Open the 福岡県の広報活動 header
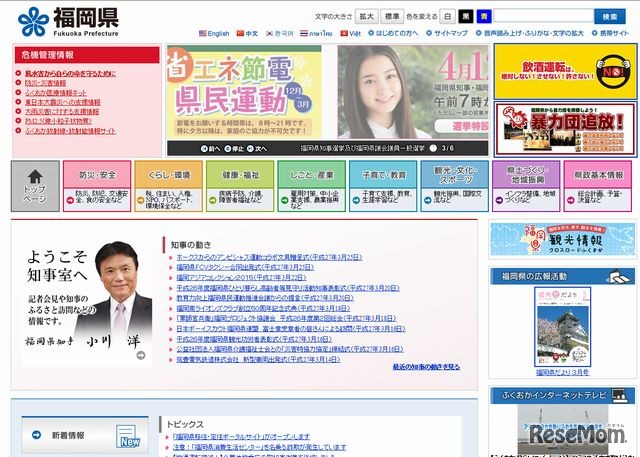The width and height of the screenshot is (640, 457). [562, 277]
